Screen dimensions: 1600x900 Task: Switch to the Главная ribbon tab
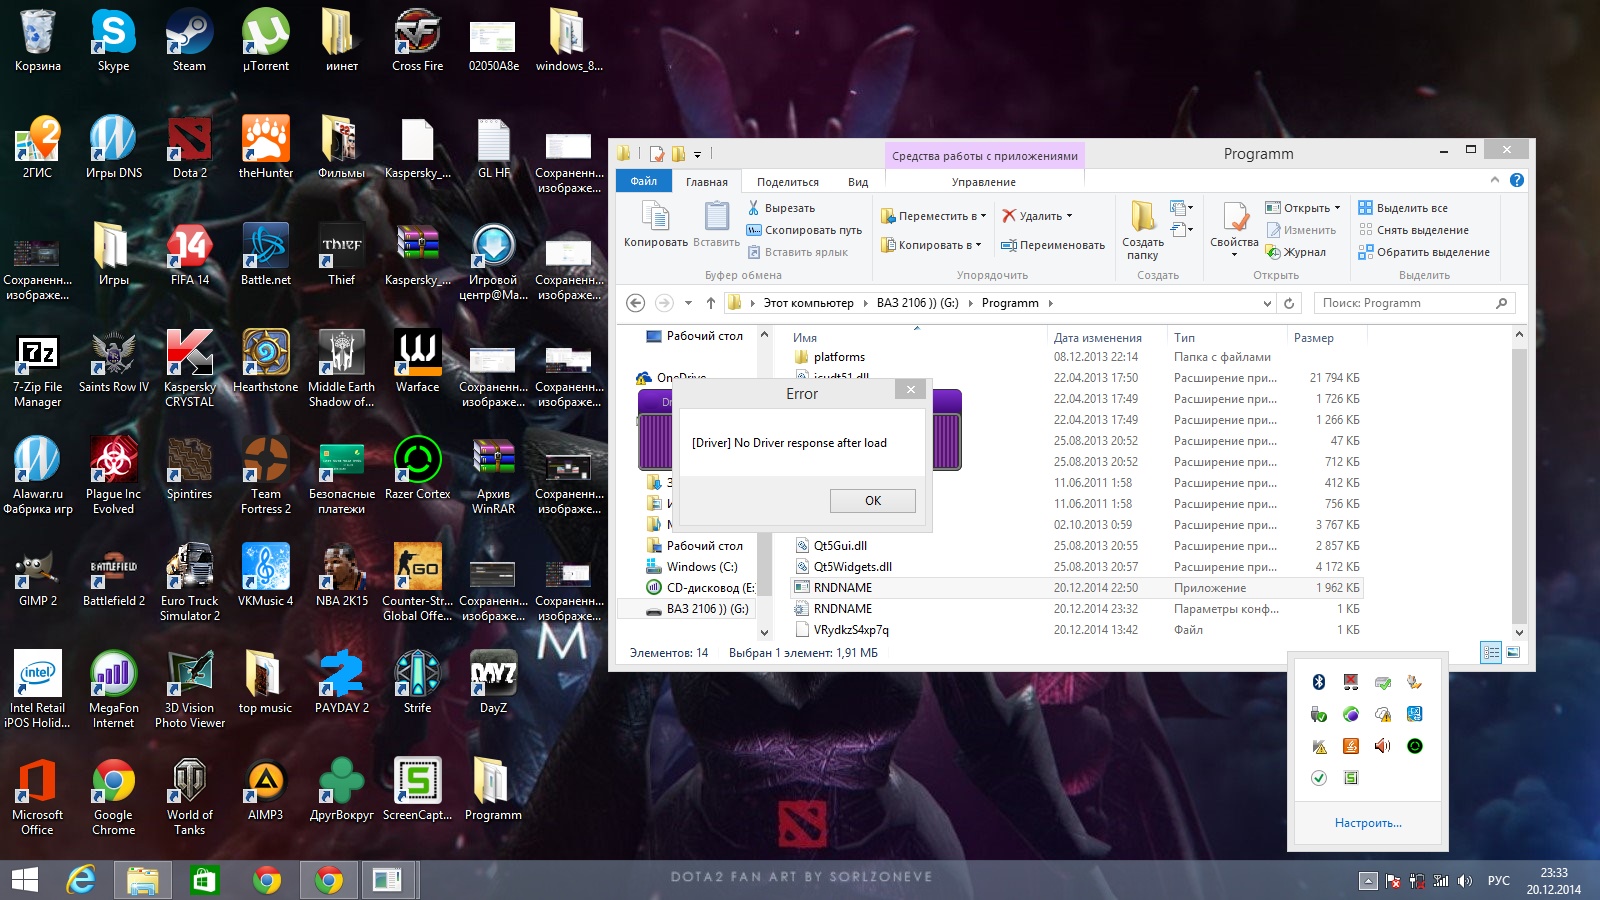(707, 182)
